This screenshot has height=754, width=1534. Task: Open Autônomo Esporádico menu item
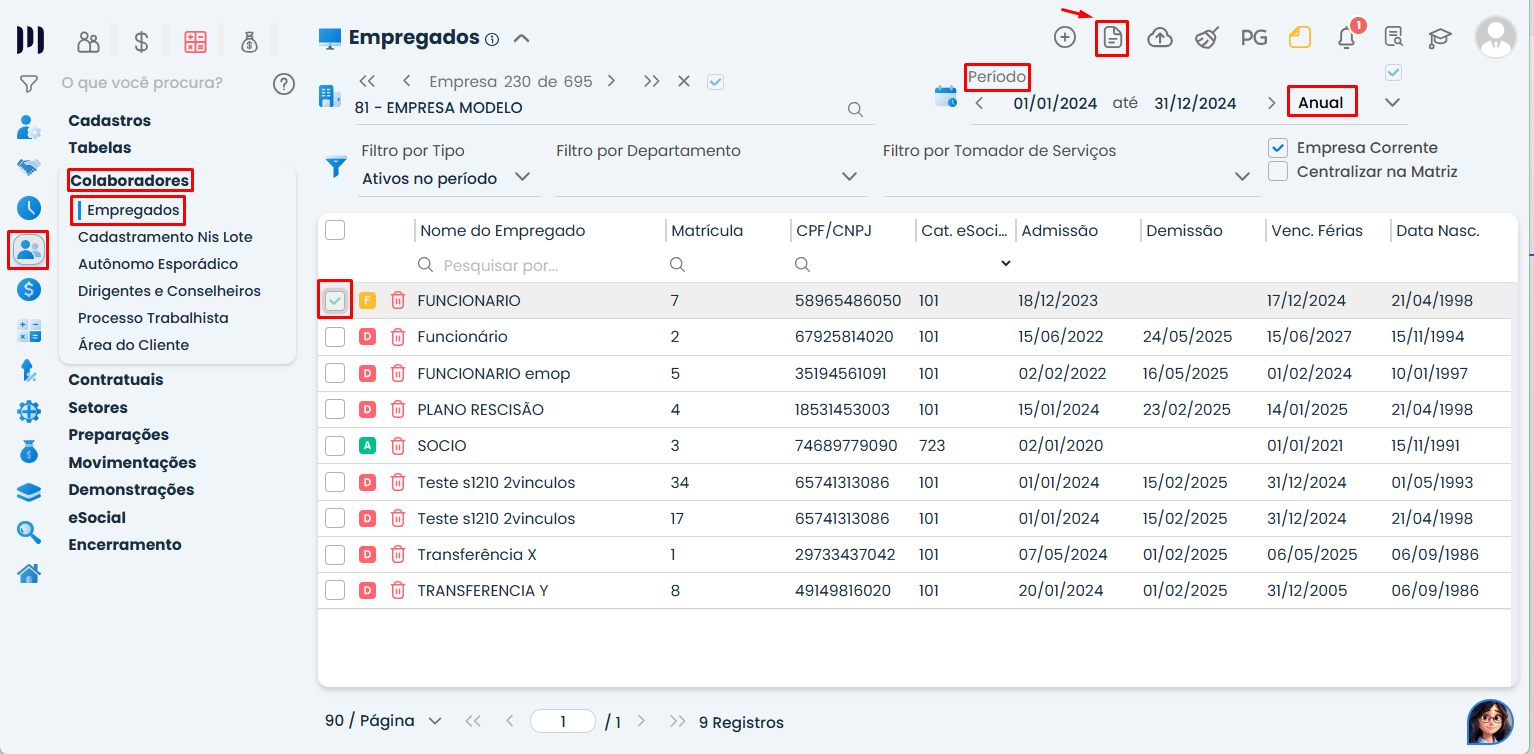(x=158, y=264)
